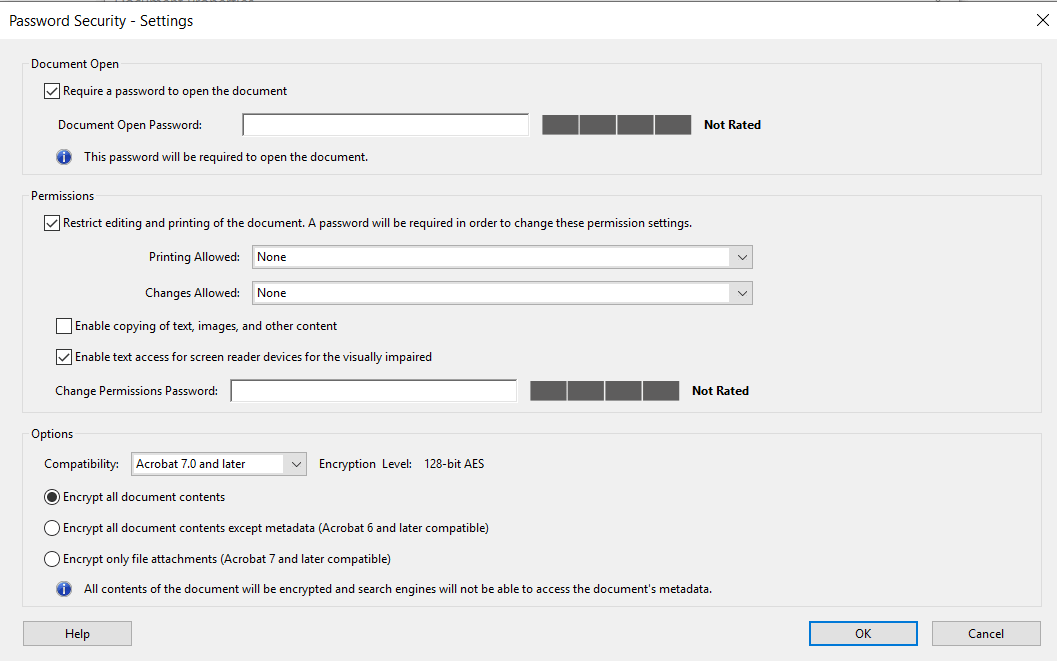Confirm settings with the OK button

pos(864,633)
